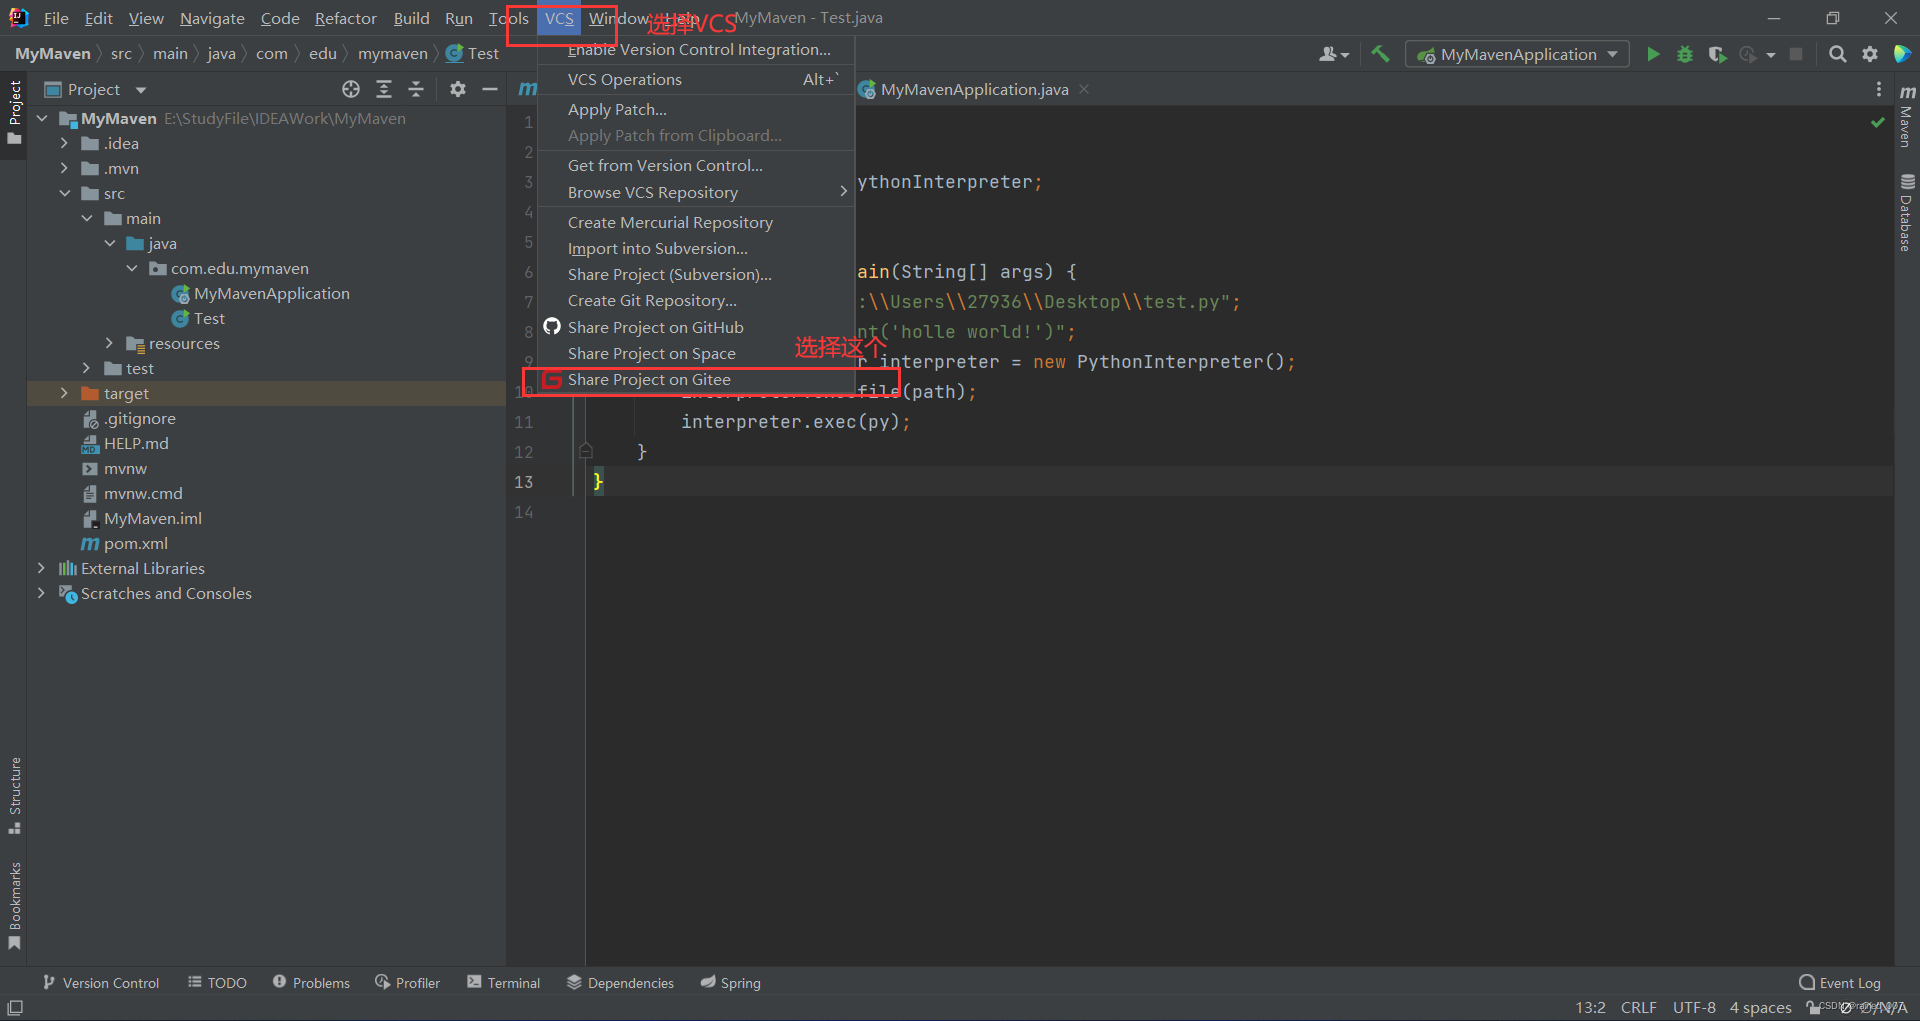Select opened file target icon in Project panel
This screenshot has width=1920, height=1021.
pos(351,89)
